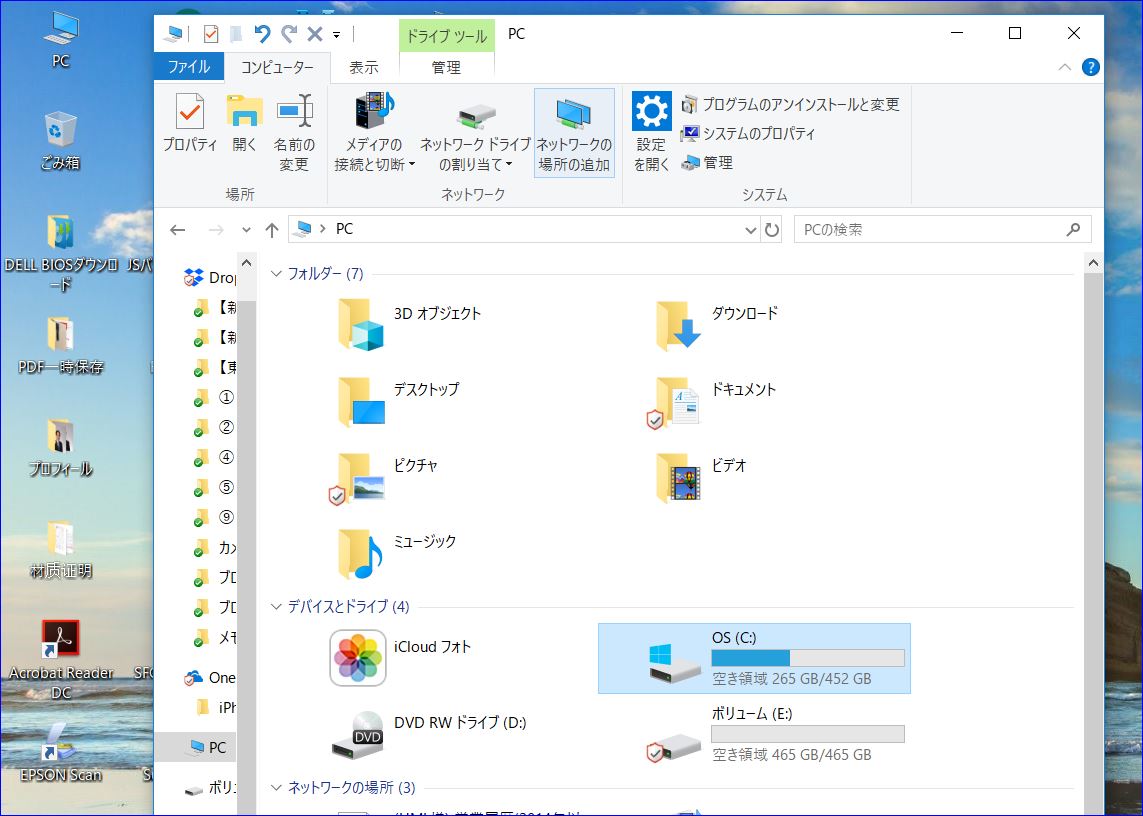The height and width of the screenshot is (816, 1143).
Task: Select OneDrive in the navigation pane
Action: [x=210, y=677]
